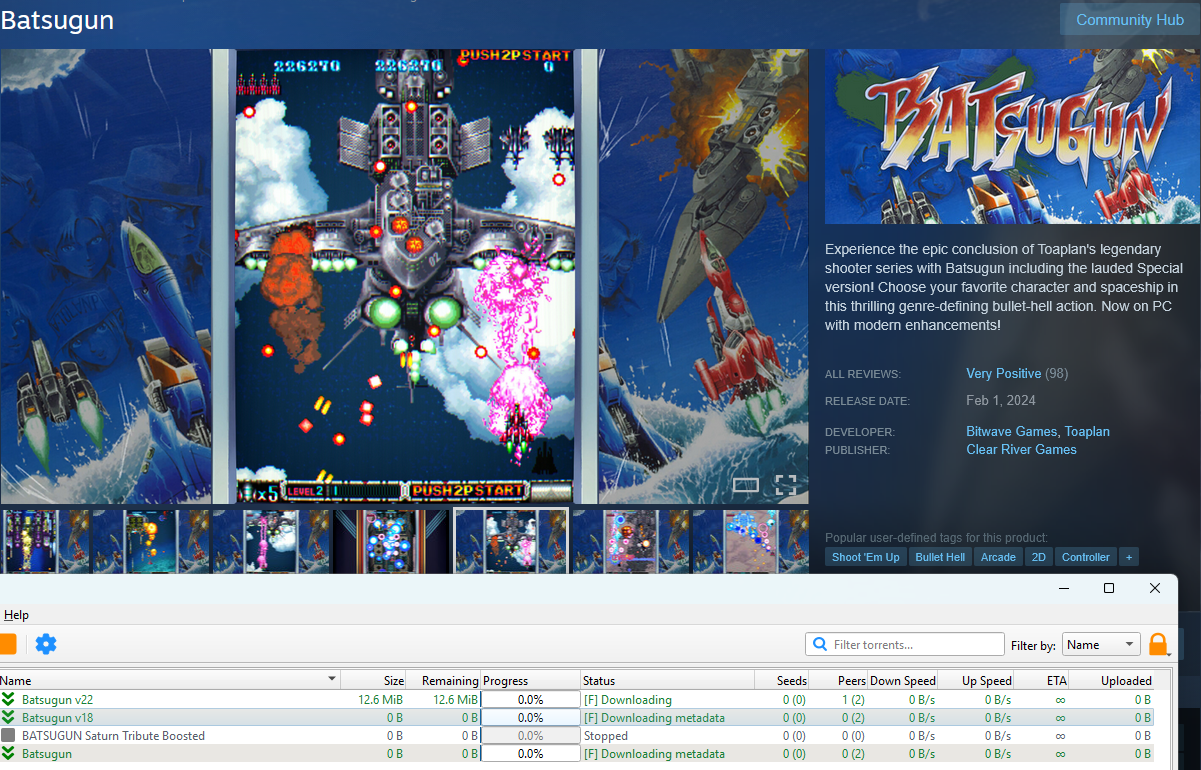
Task: Click the Name column sort arrow
Action: click(x=332, y=680)
